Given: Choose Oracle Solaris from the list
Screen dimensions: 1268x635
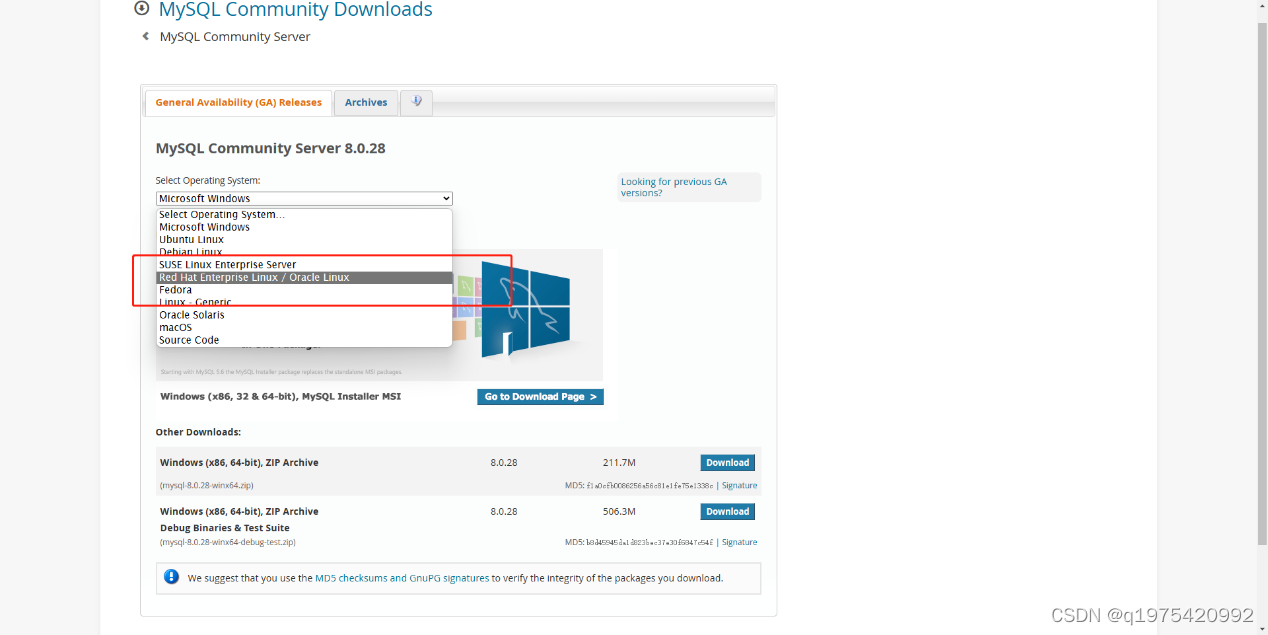Looking at the screenshot, I should click(304, 315).
